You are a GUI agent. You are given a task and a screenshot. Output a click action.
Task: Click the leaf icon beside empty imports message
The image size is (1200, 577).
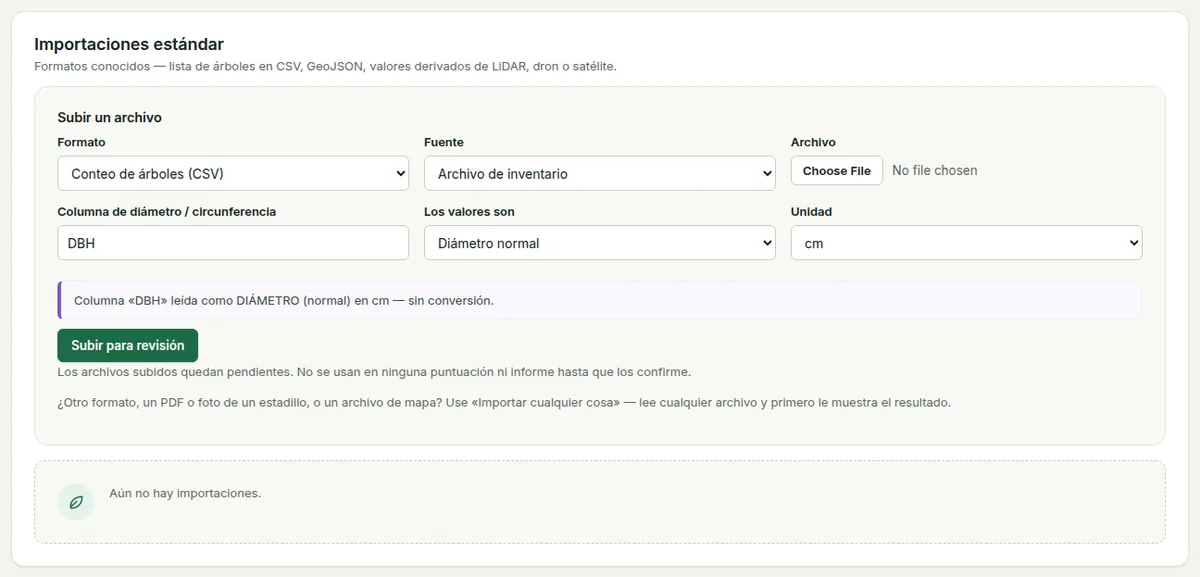pyautogui.click(x=75, y=502)
